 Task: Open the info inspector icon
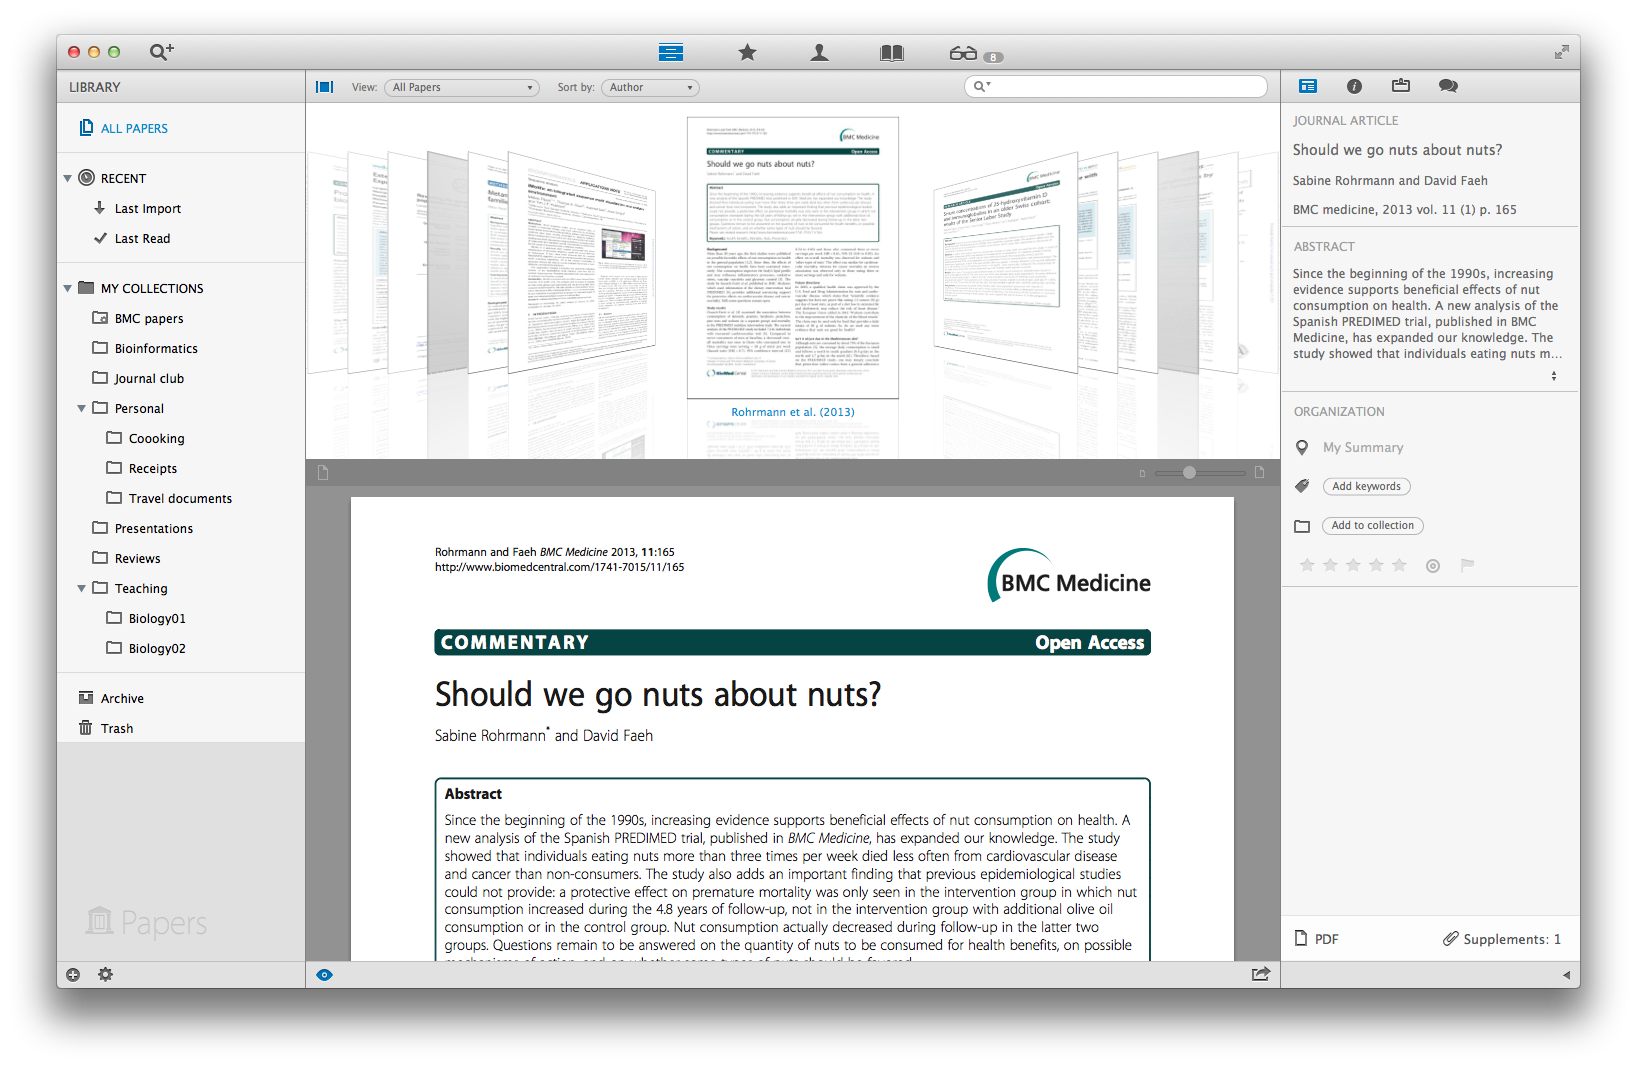tap(1354, 86)
